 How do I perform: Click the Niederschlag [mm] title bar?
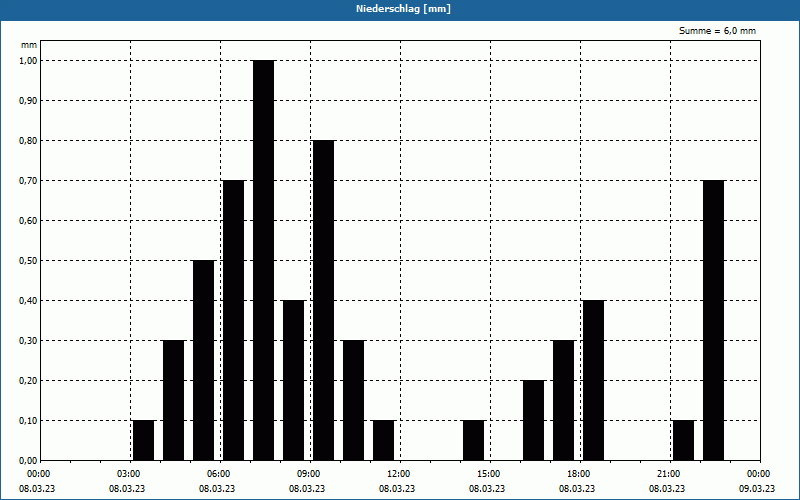point(400,9)
